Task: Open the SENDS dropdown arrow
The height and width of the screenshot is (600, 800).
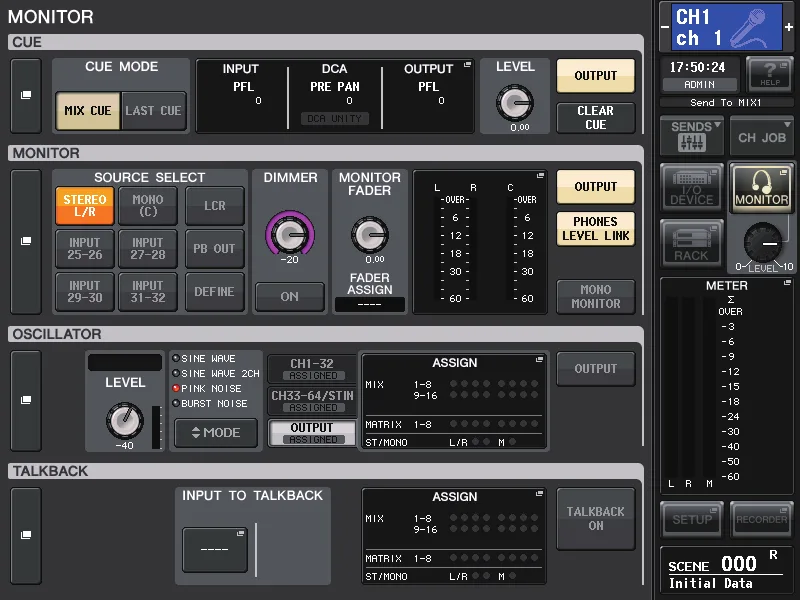Action: point(717,124)
